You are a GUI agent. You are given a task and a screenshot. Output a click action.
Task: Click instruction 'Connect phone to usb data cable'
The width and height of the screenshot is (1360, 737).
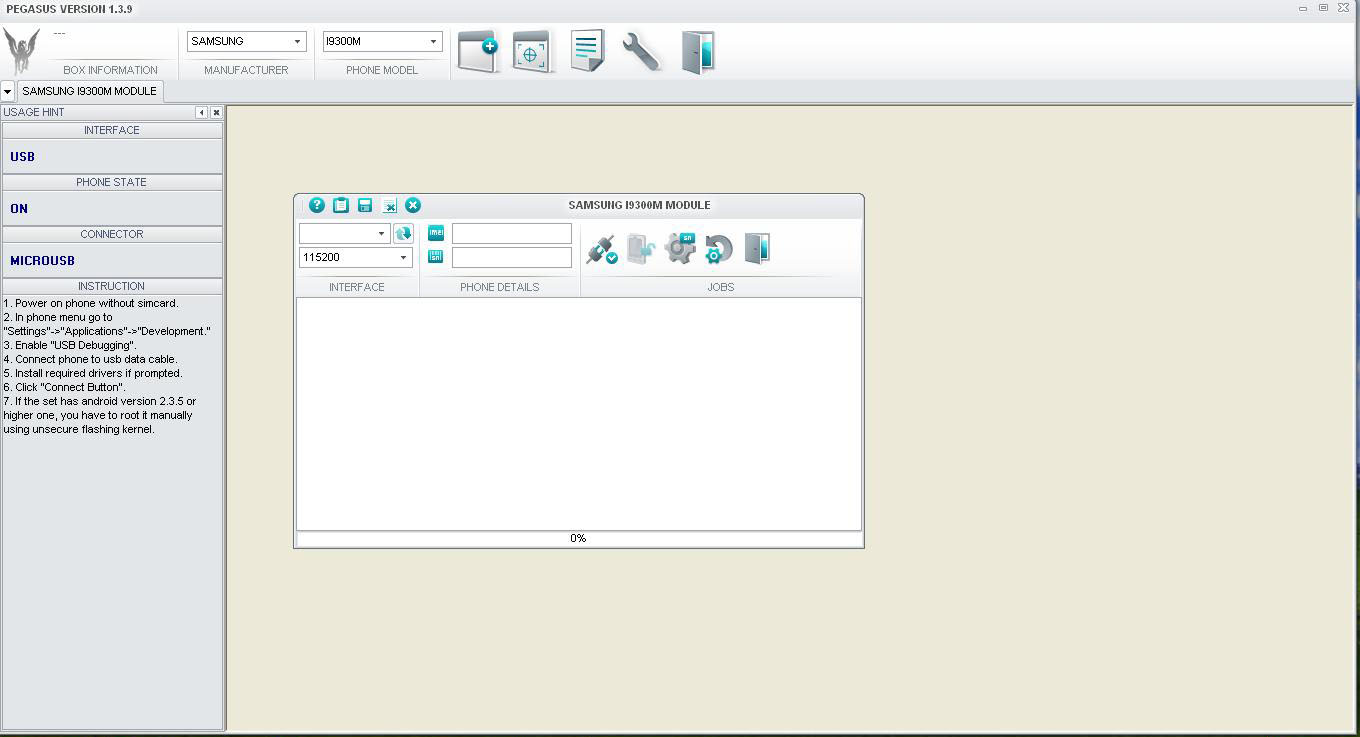tap(90, 359)
